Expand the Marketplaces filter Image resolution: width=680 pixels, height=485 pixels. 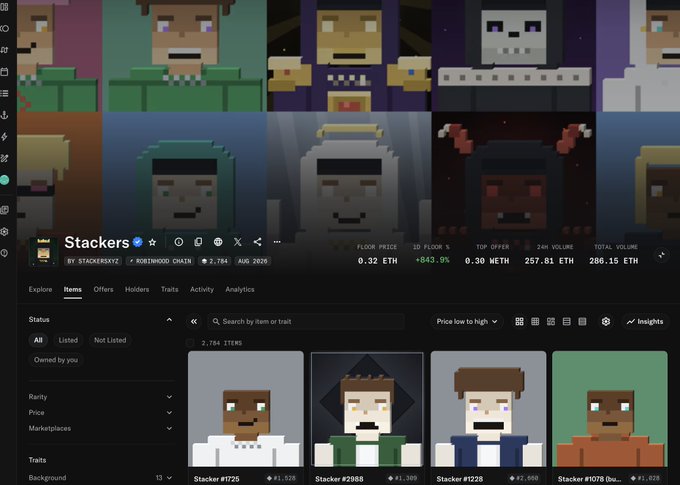coord(101,428)
